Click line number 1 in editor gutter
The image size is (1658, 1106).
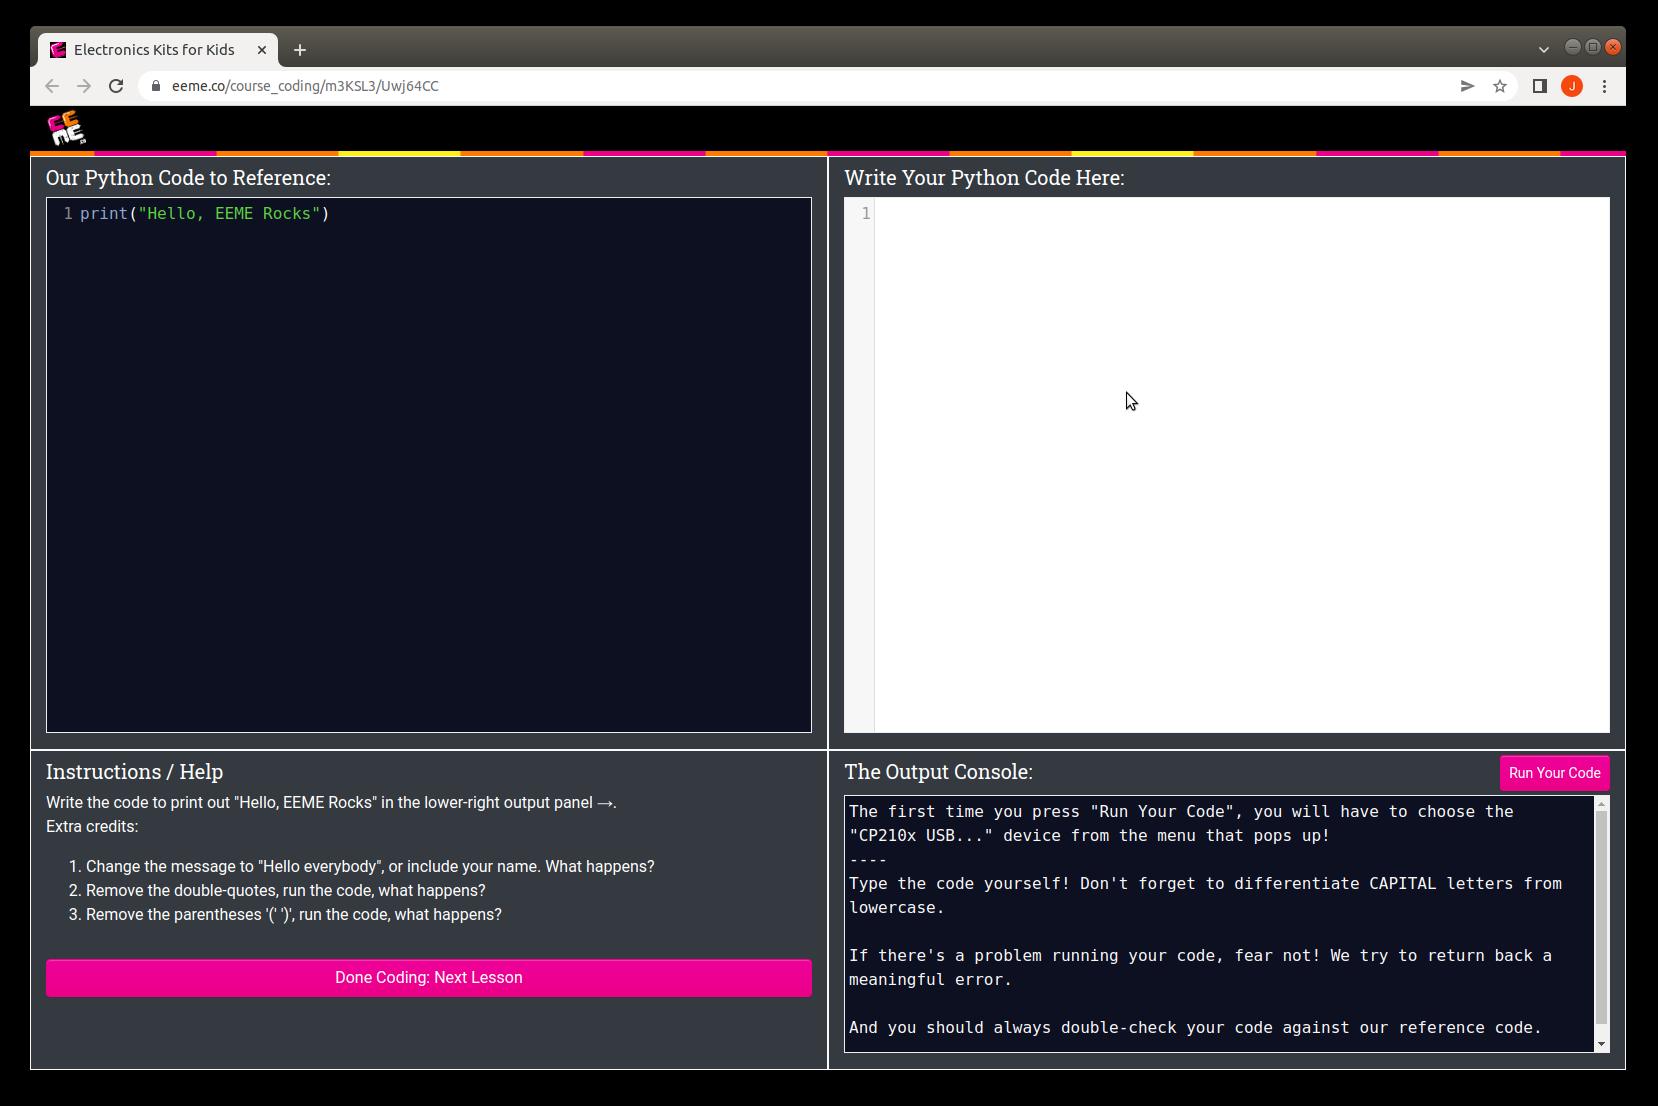tap(866, 213)
